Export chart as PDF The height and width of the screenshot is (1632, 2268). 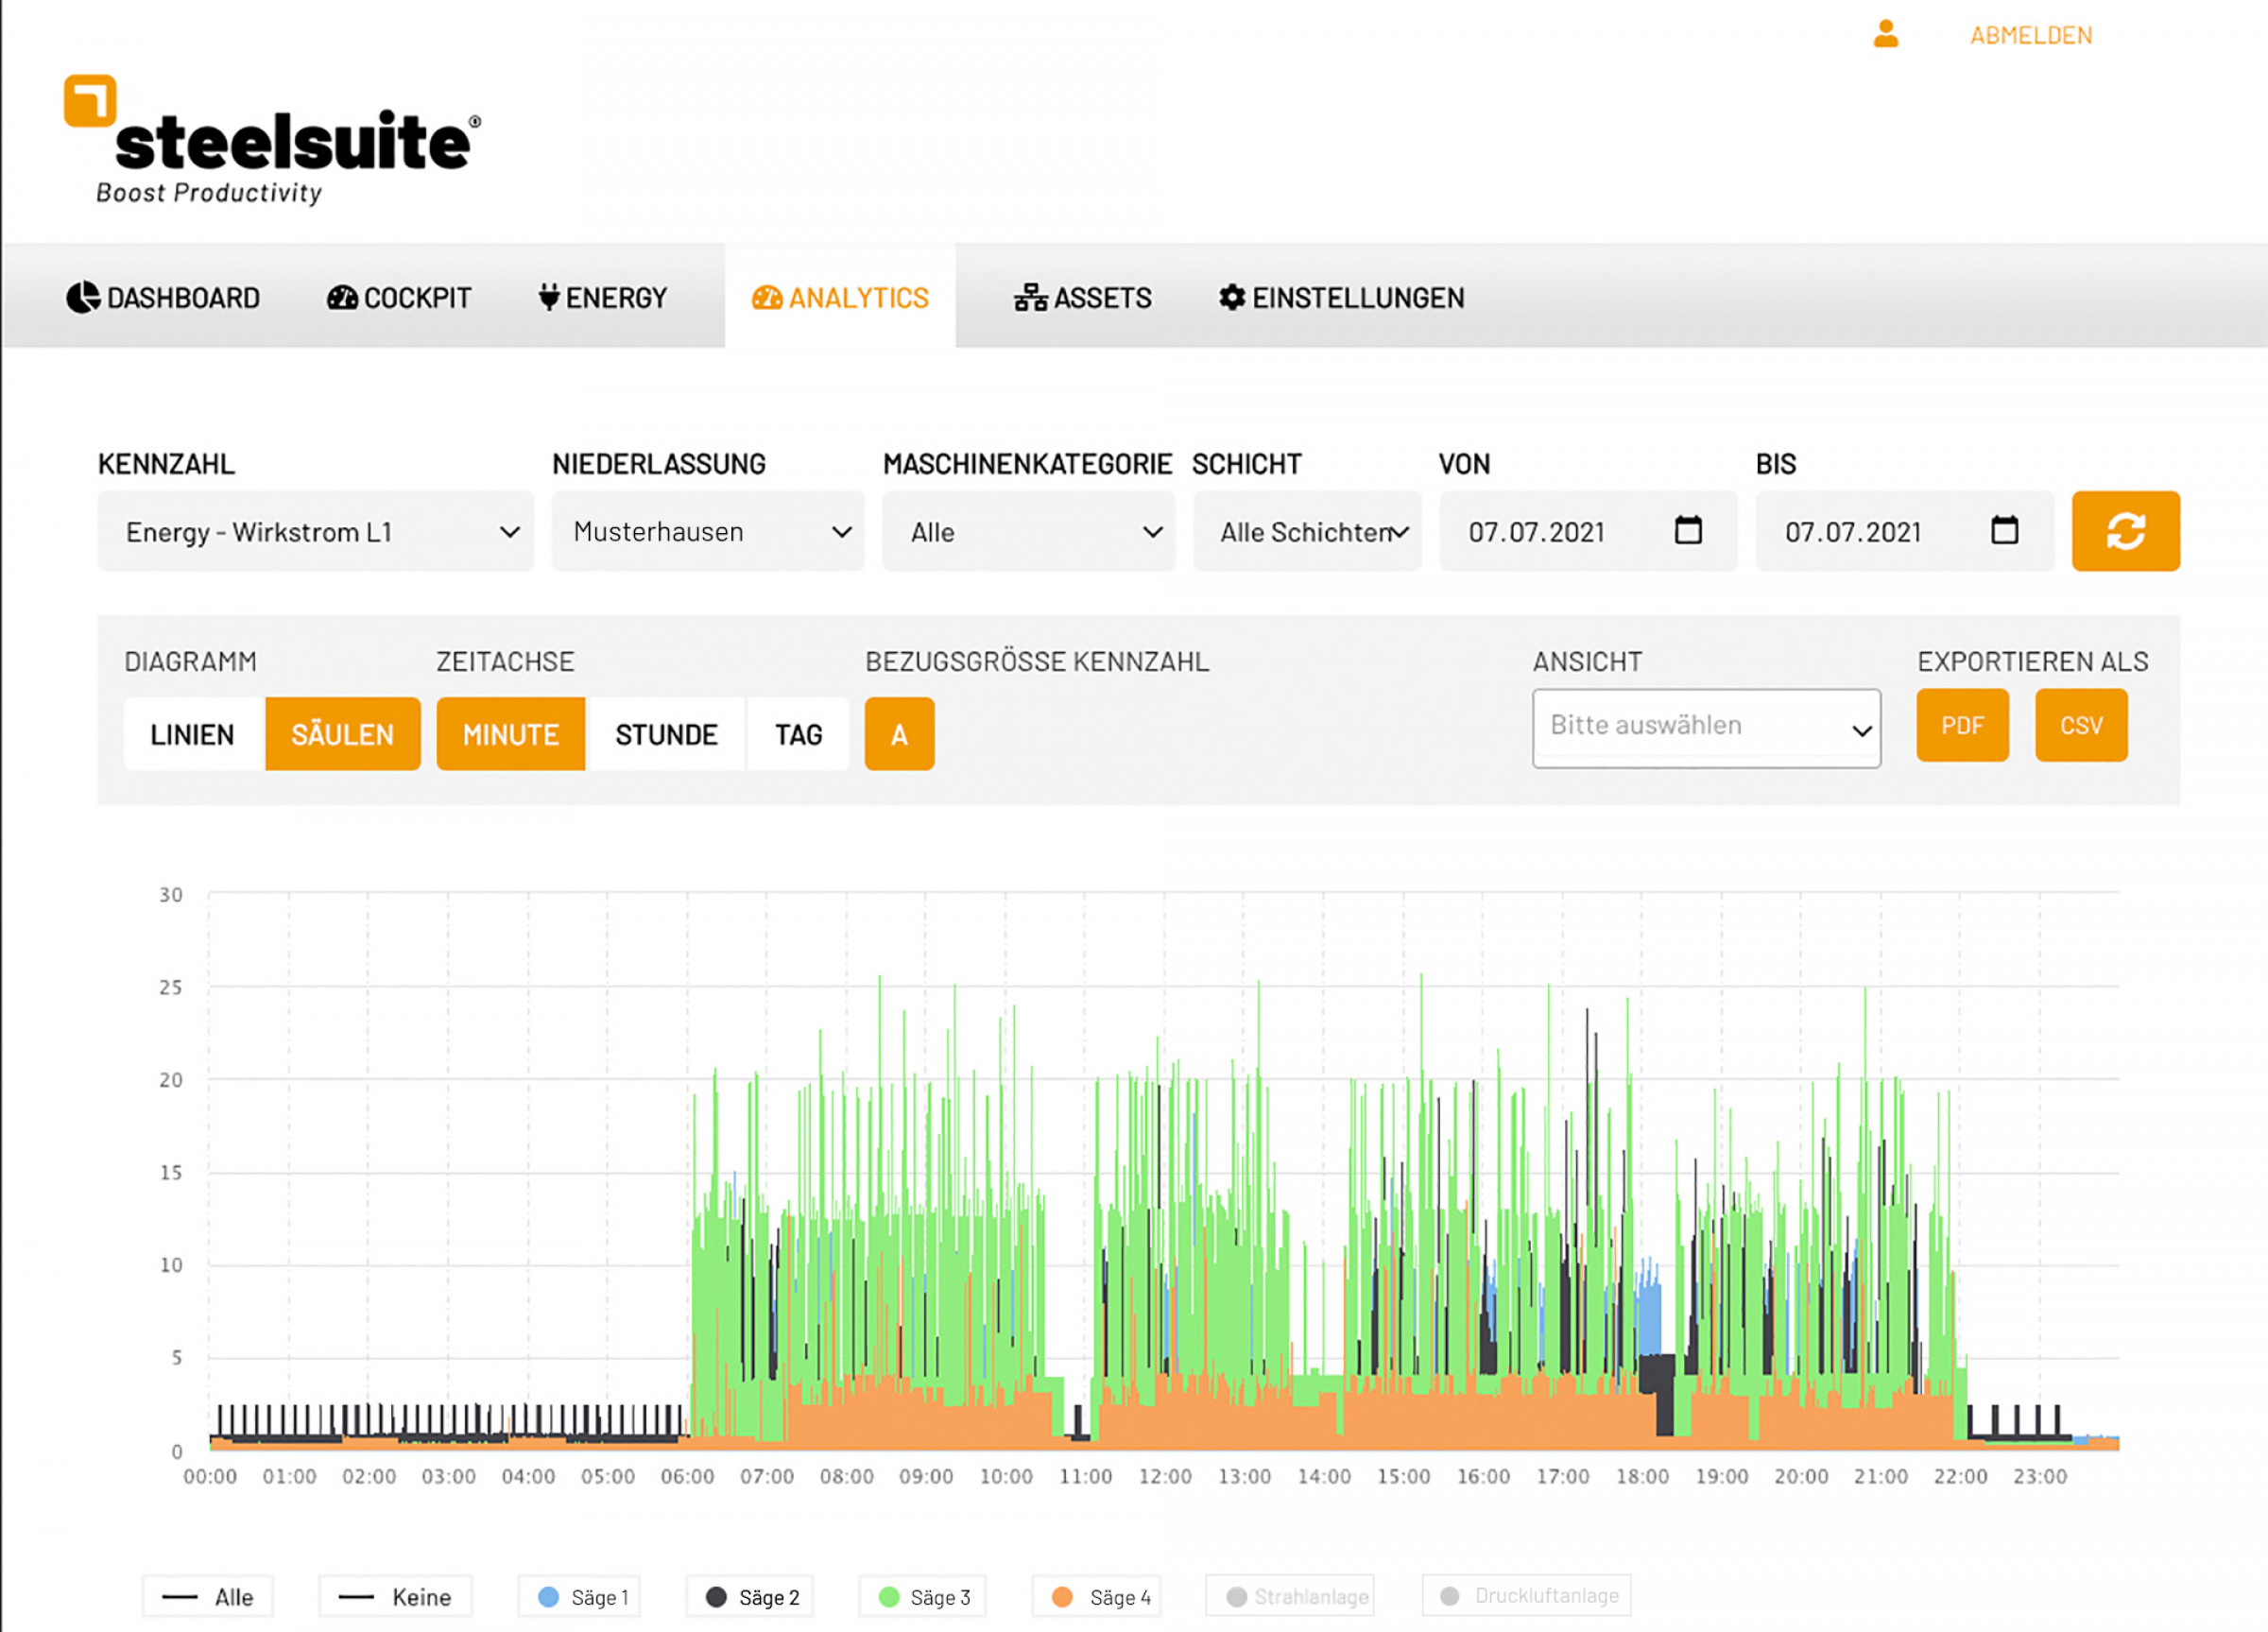[1962, 726]
